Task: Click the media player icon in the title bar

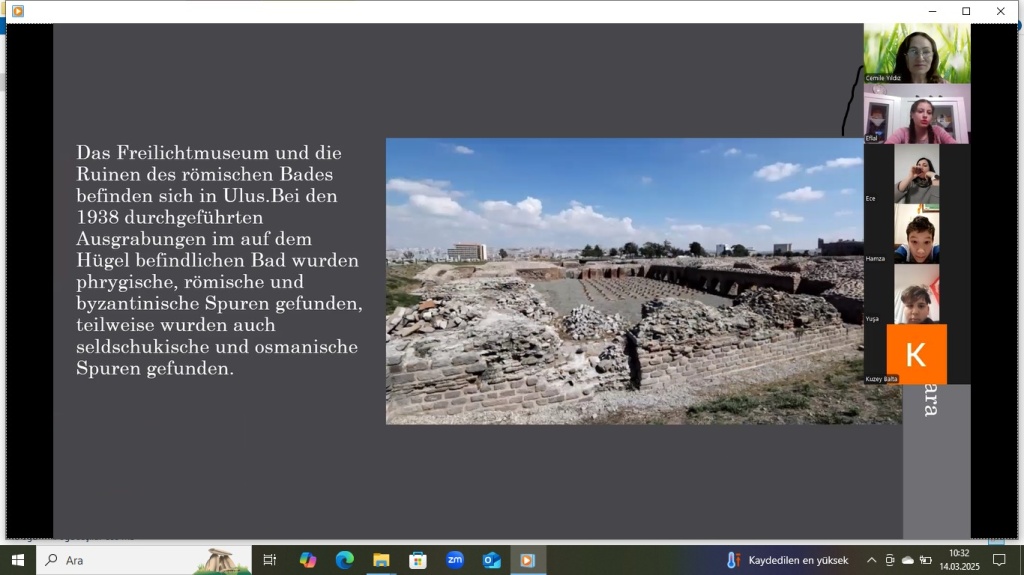Action: coord(17,11)
